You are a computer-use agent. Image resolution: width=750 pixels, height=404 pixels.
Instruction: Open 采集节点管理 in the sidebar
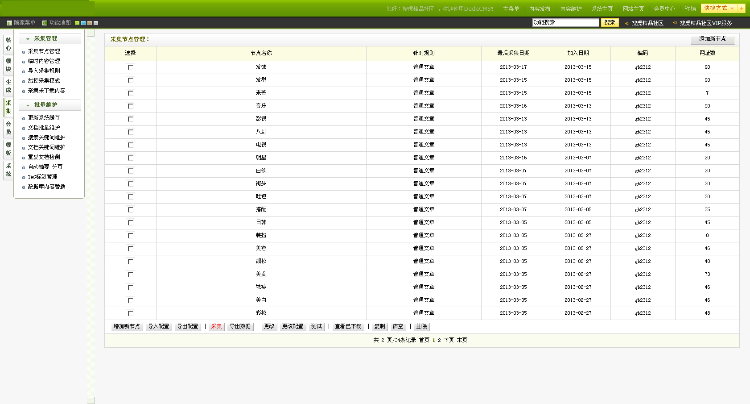(x=44, y=51)
